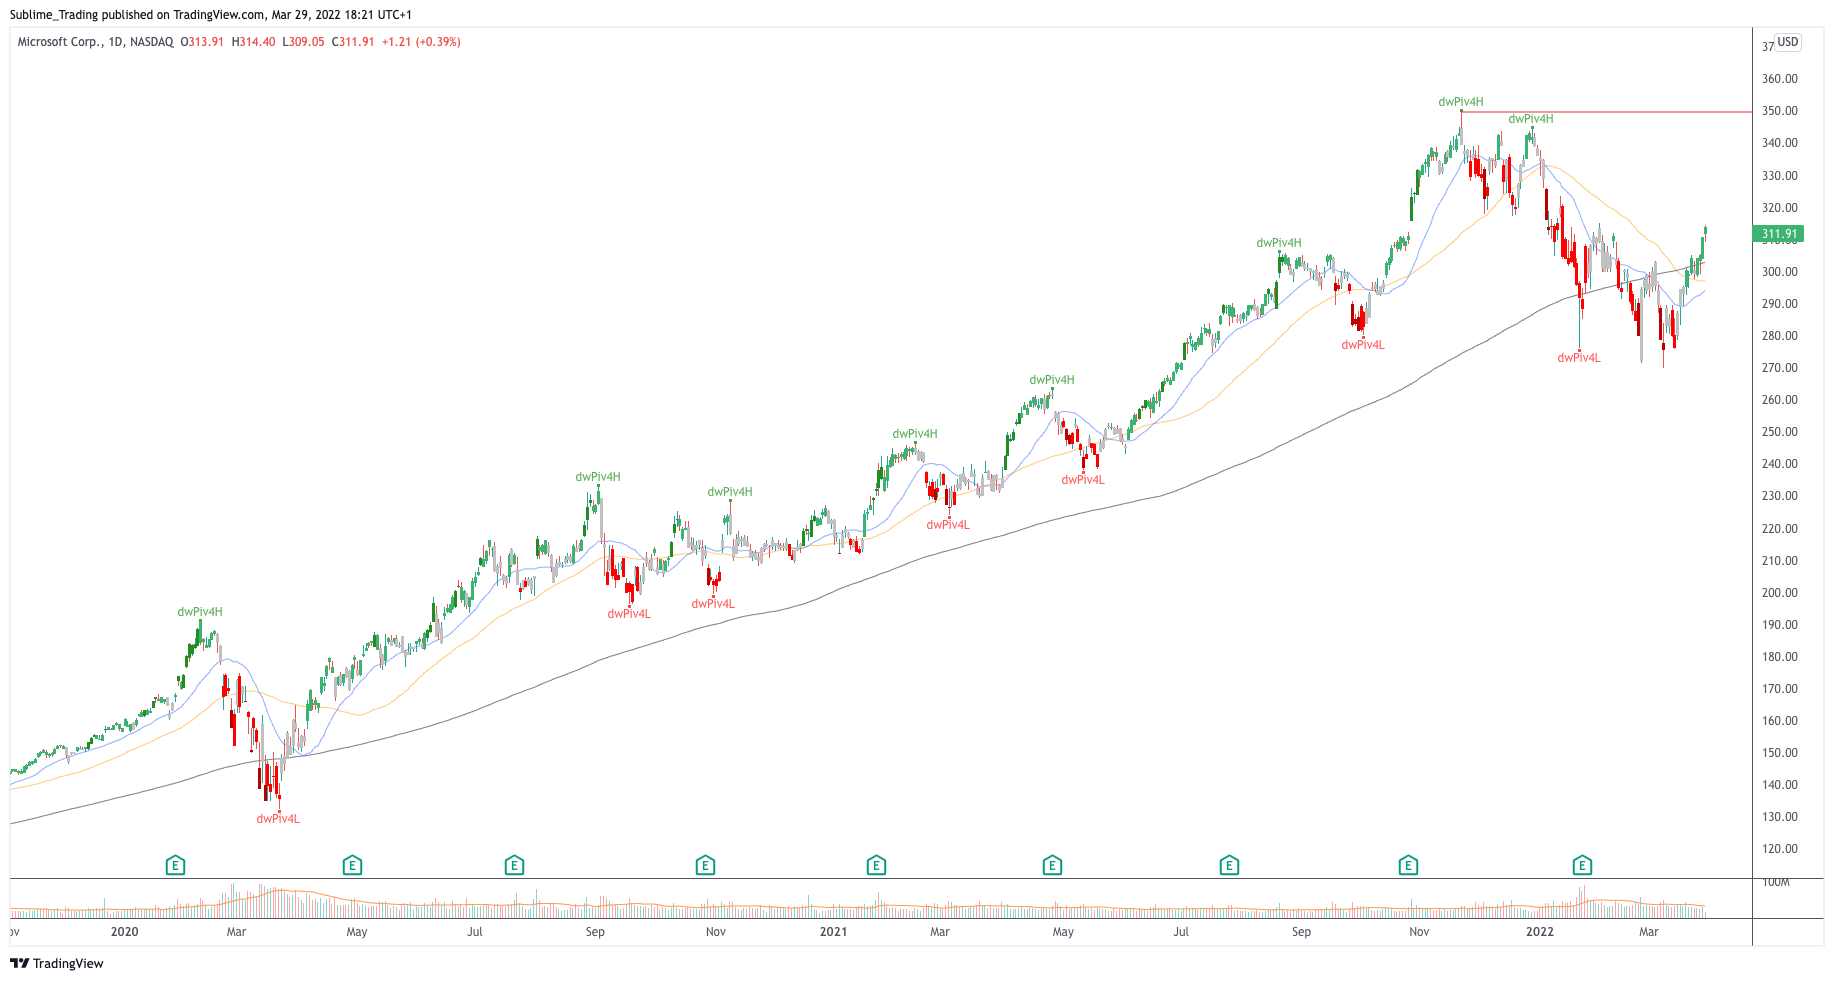The image size is (1834, 981).
Task: Click the earnings marker just after 2020 start
Action: coord(175,865)
